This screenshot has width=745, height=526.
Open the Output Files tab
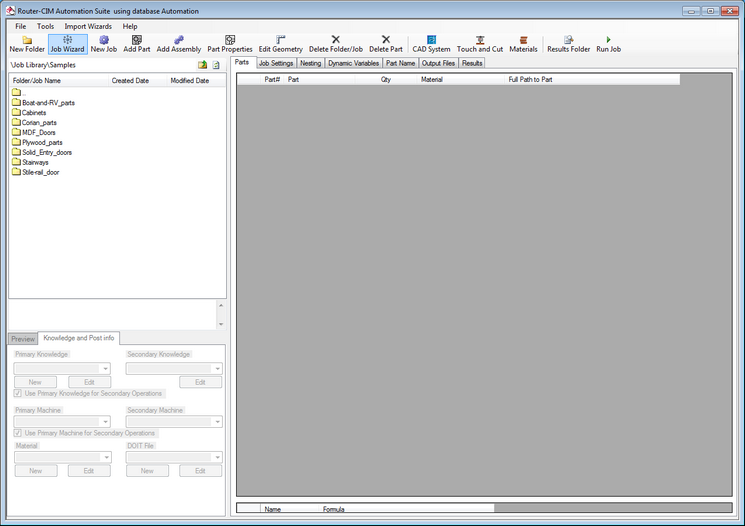pos(438,63)
